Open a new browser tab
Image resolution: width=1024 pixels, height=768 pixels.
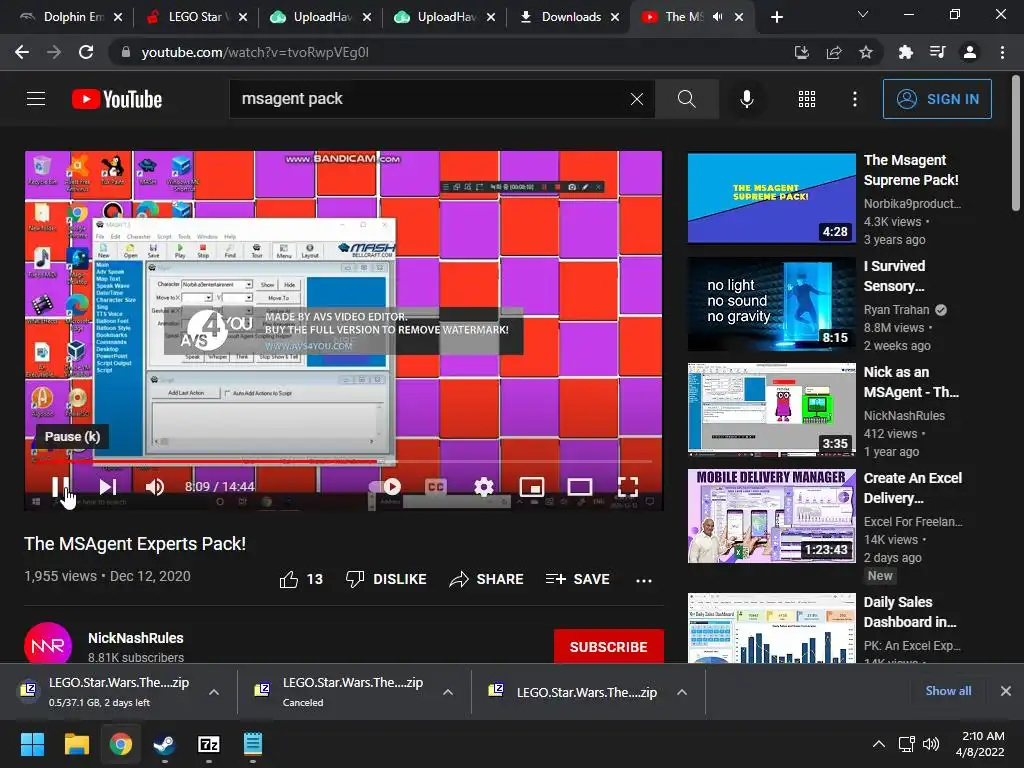coord(776,17)
